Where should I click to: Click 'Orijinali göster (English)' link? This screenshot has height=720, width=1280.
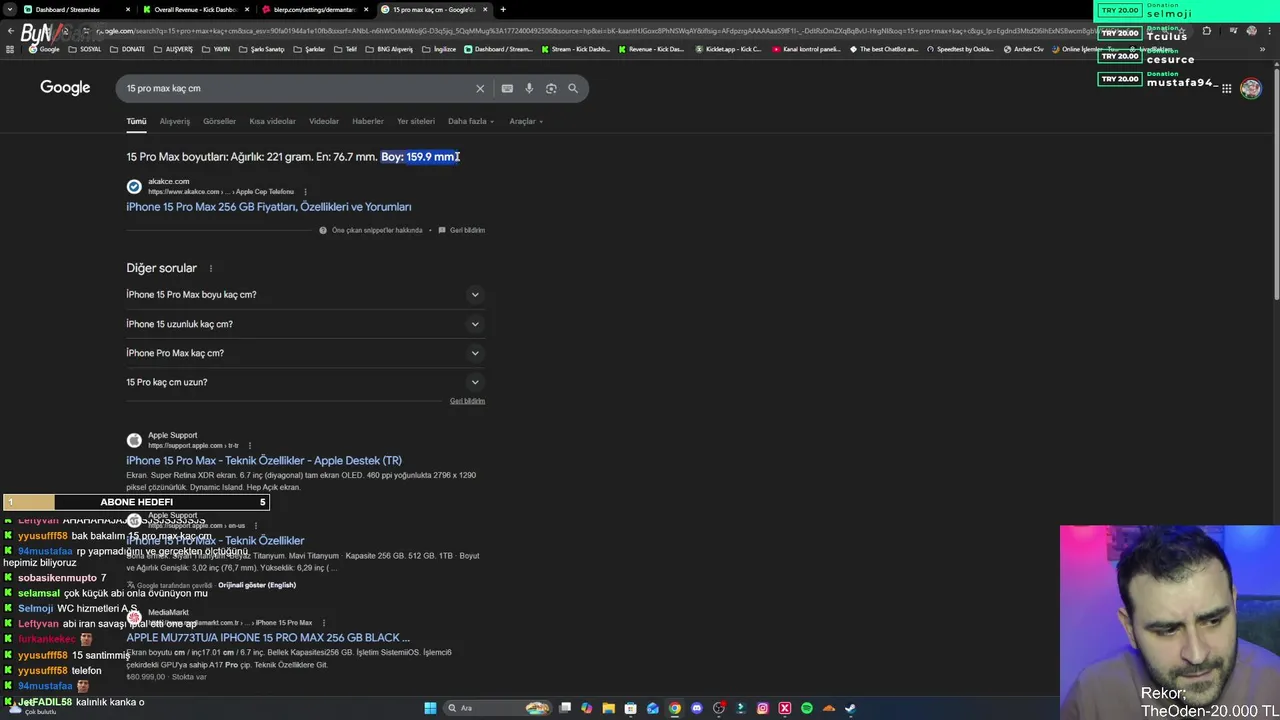[x=257, y=585]
